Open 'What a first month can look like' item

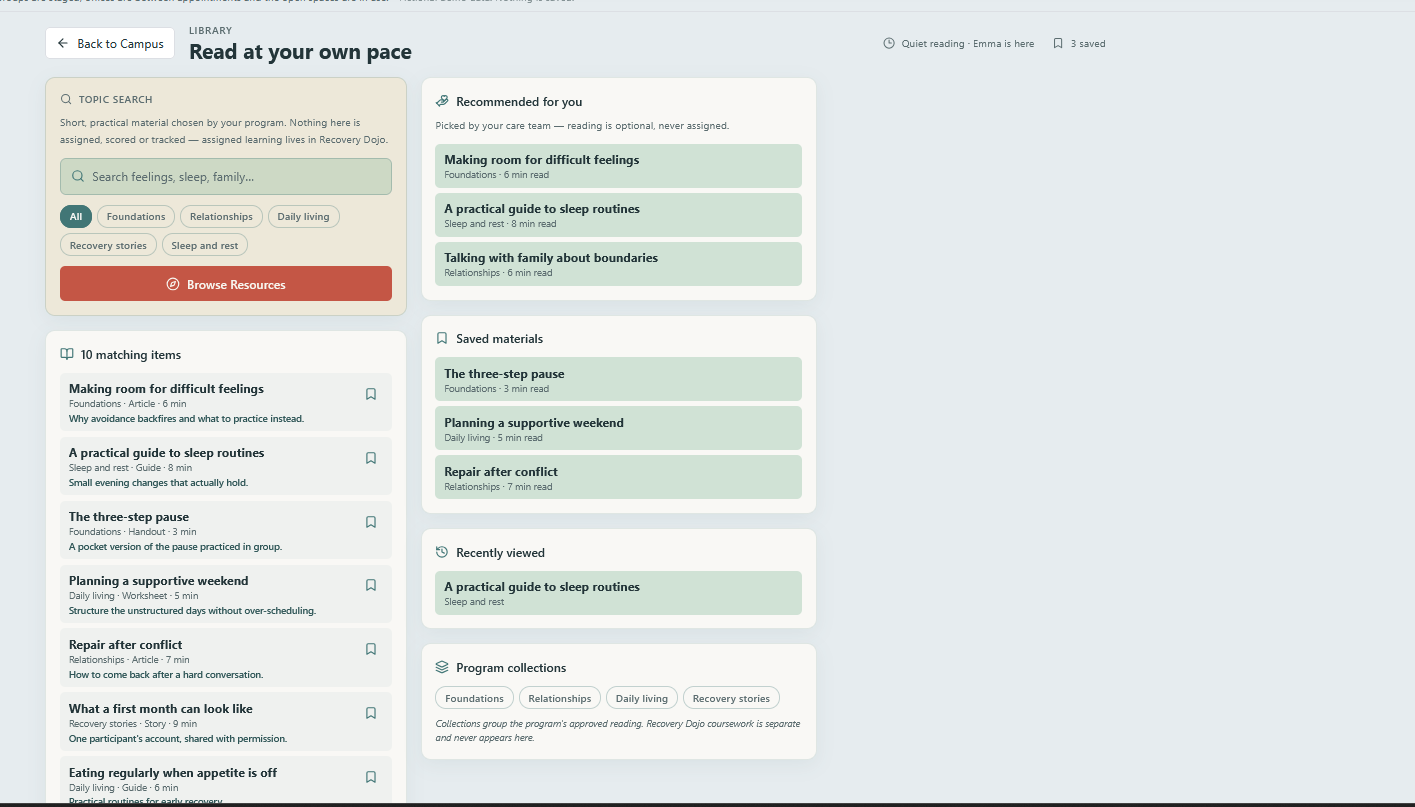[x=226, y=722]
